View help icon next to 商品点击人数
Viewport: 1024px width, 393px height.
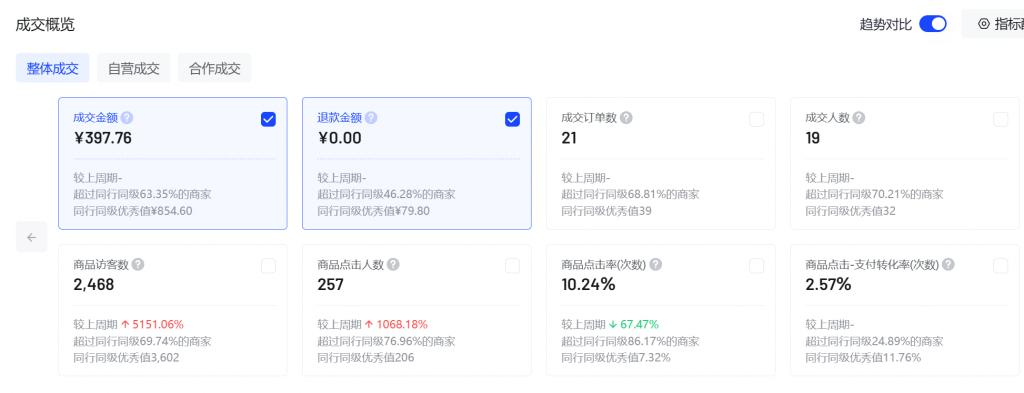(393, 264)
